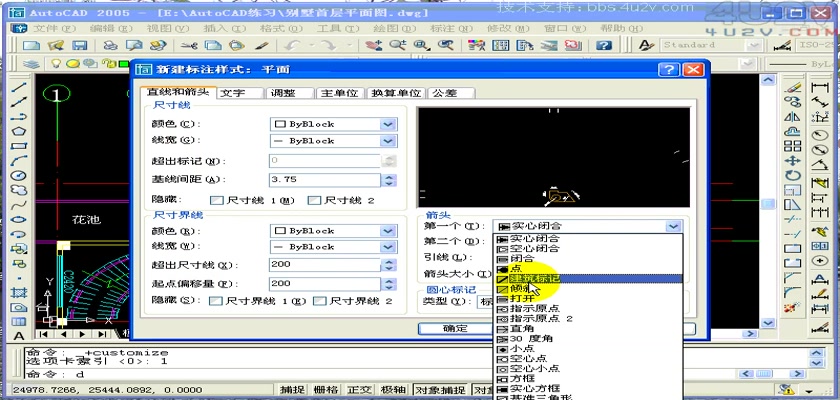Screen dimensions: 840x400
Task: Switch to the 文字 tab
Action: [x=233, y=93]
